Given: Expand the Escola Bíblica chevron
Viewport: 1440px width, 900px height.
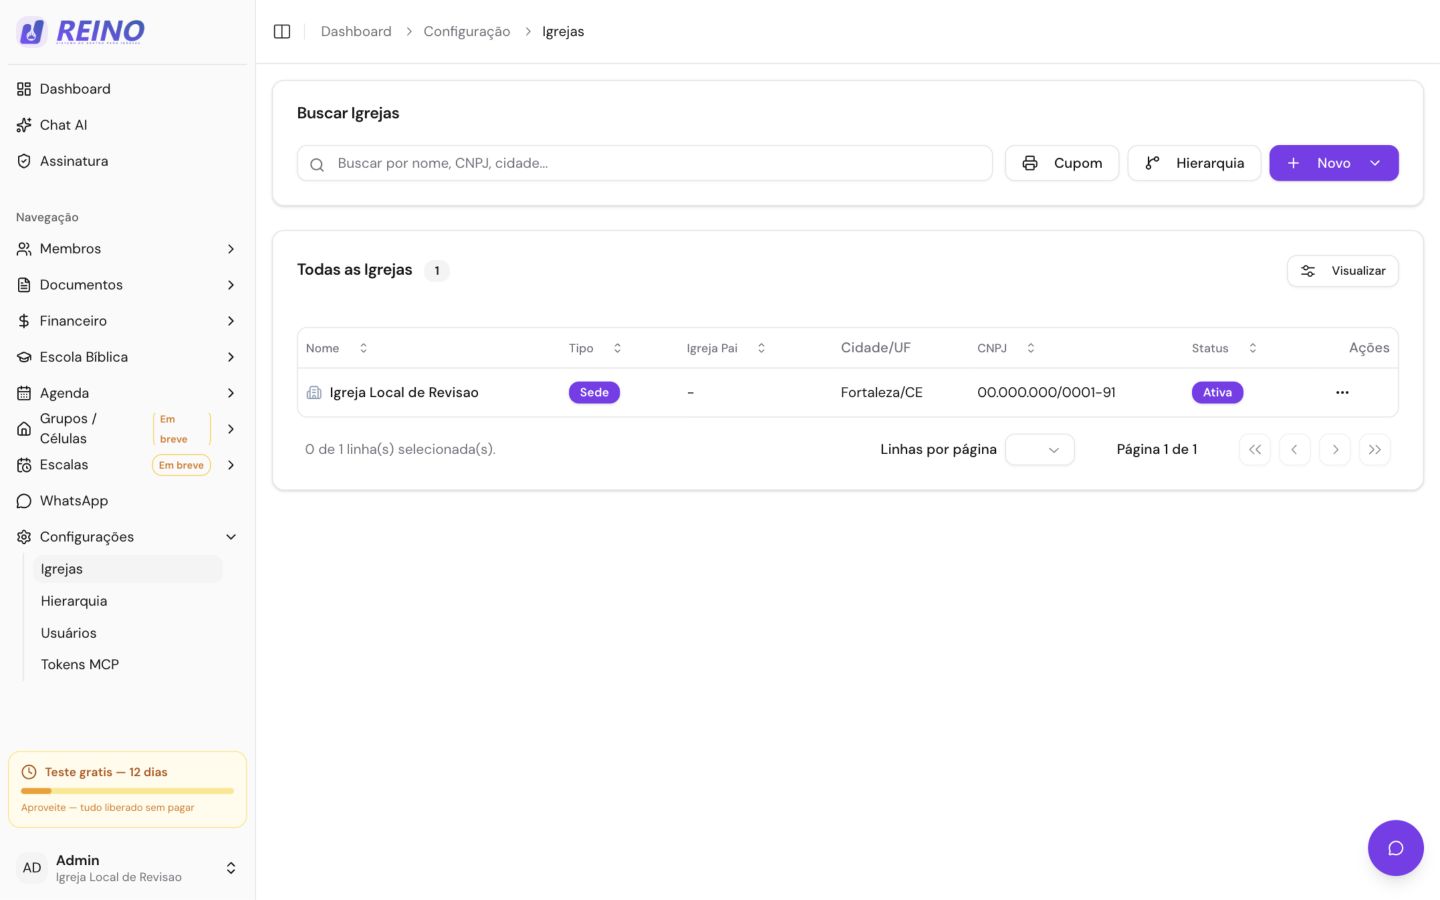Looking at the screenshot, I should (x=231, y=357).
